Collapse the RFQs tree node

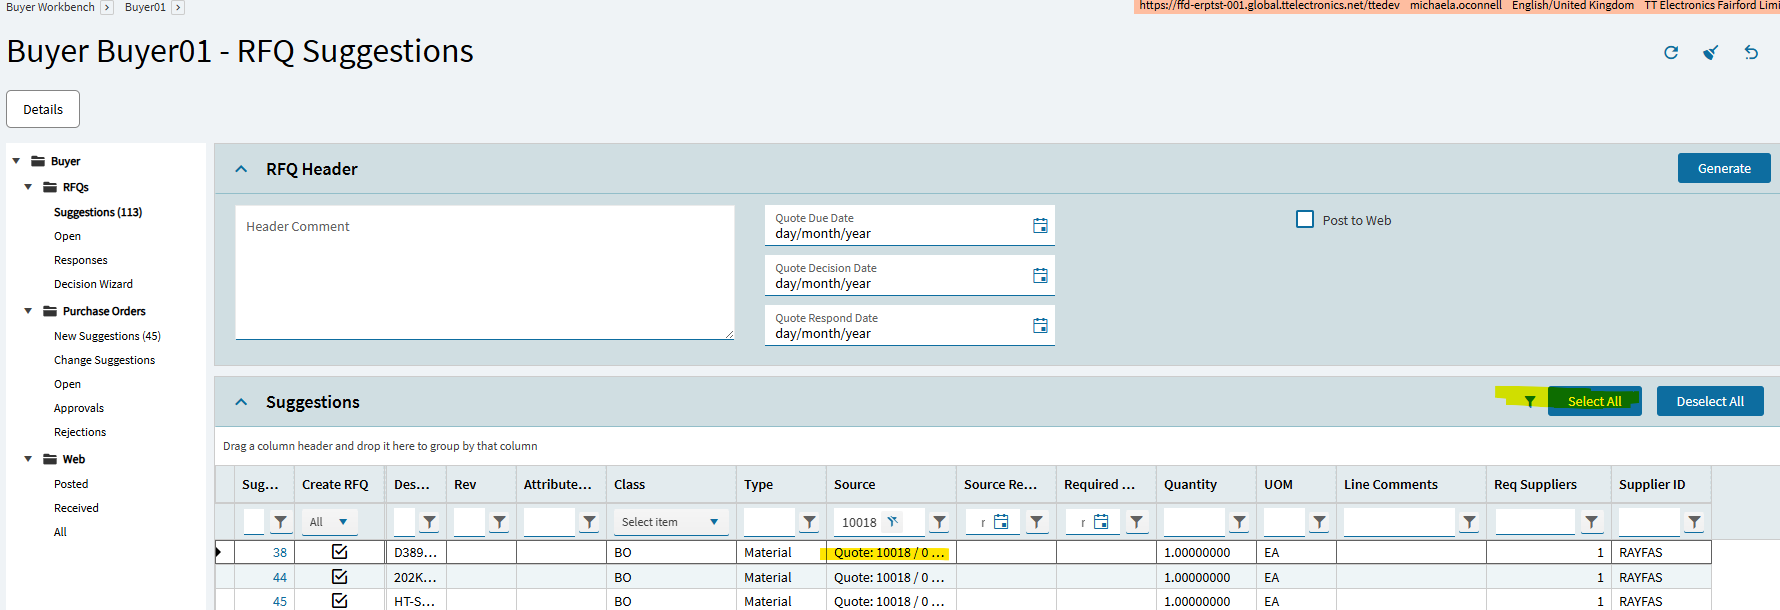pos(28,187)
